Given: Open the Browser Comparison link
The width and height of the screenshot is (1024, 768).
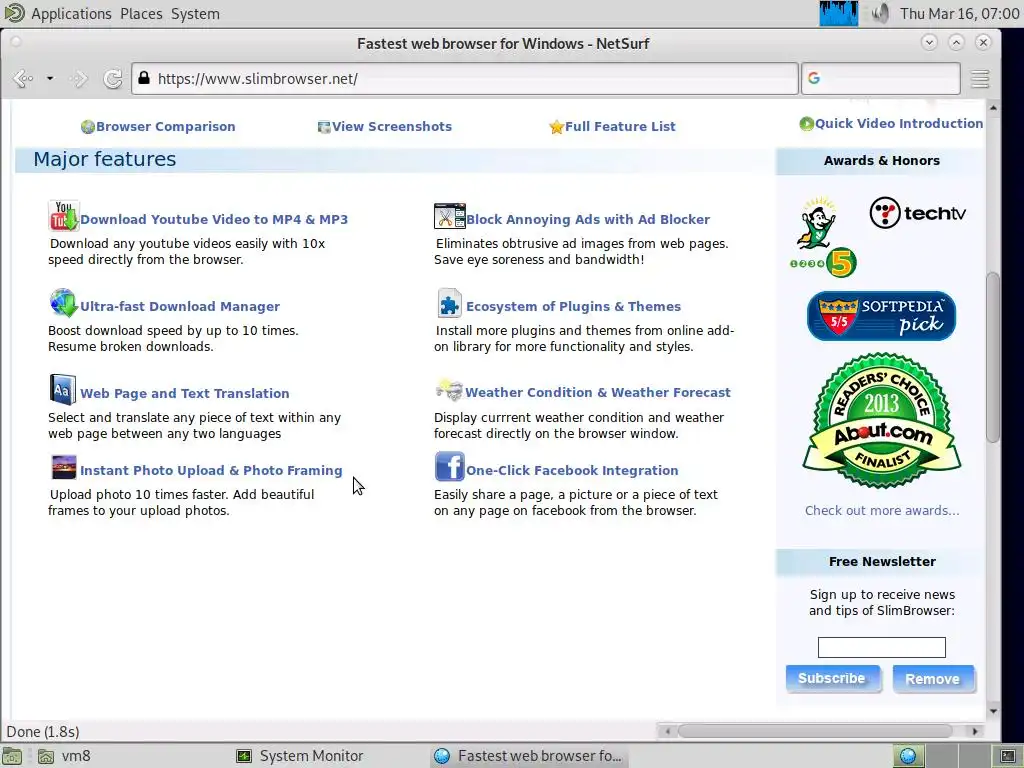Looking at the screenshot, I should (165, 127).
